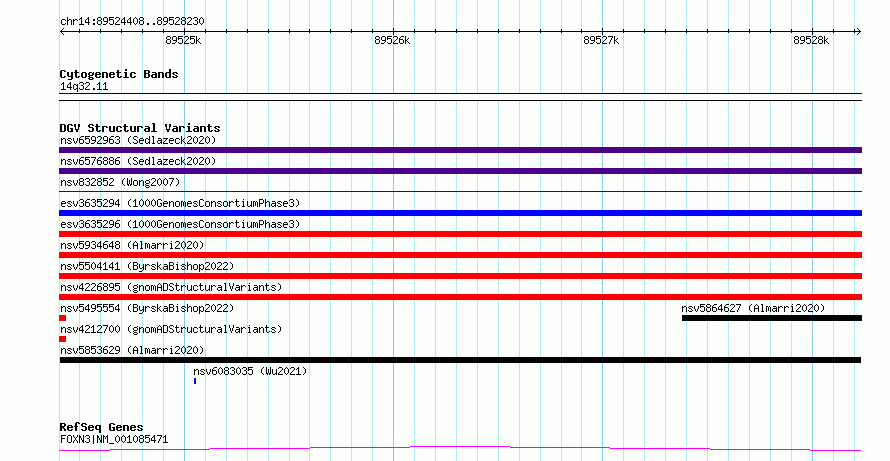Click the FOXN3|NM_001085471 gene label

pos(114,439)
